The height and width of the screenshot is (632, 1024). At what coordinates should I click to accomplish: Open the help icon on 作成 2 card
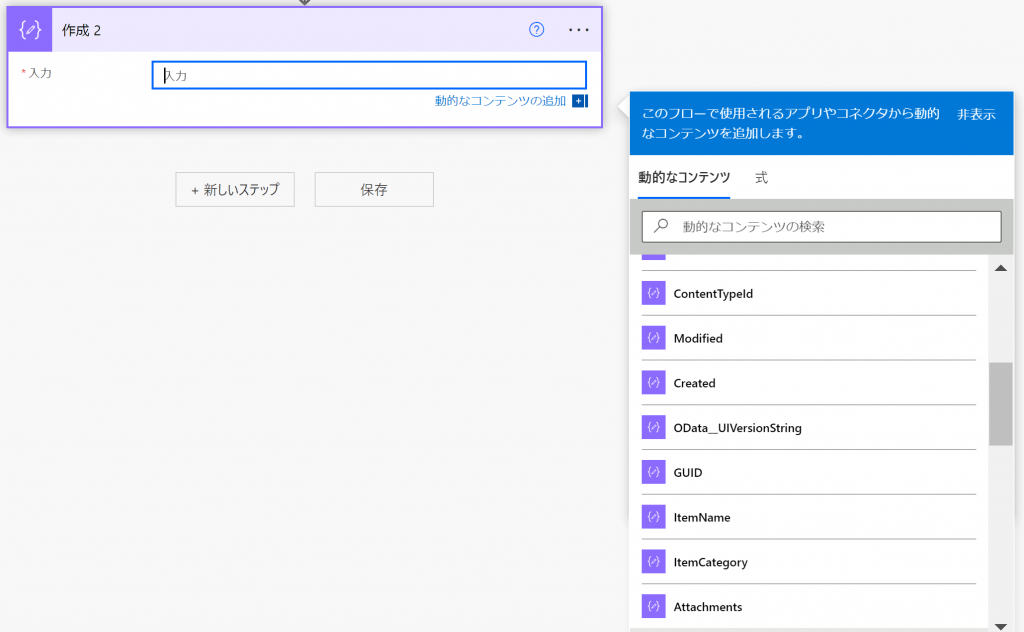click(x=536, y=29)
